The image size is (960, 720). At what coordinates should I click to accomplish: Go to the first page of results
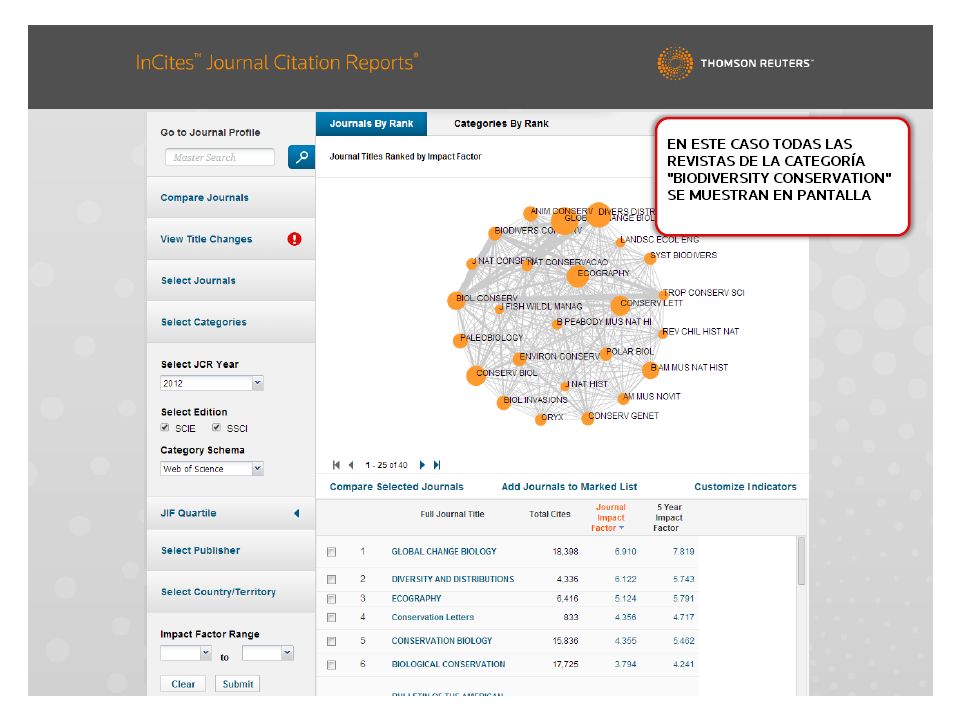click(336, 465)
